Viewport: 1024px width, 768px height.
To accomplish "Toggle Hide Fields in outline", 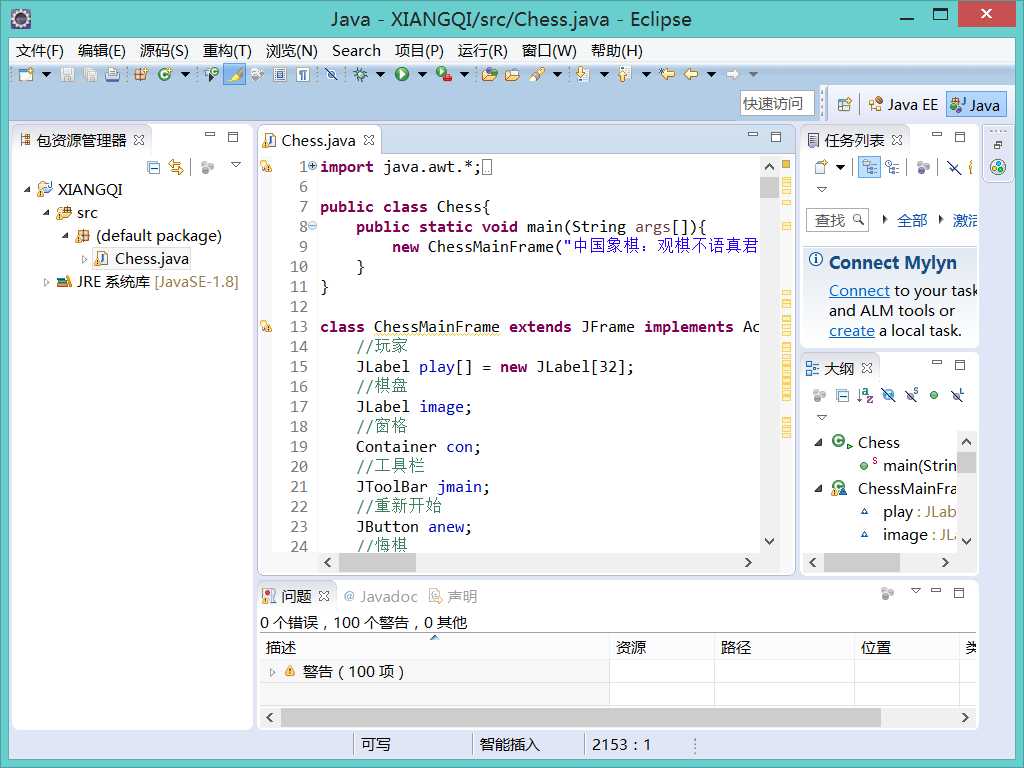I will pyautogui.click(x=888, y=395).
